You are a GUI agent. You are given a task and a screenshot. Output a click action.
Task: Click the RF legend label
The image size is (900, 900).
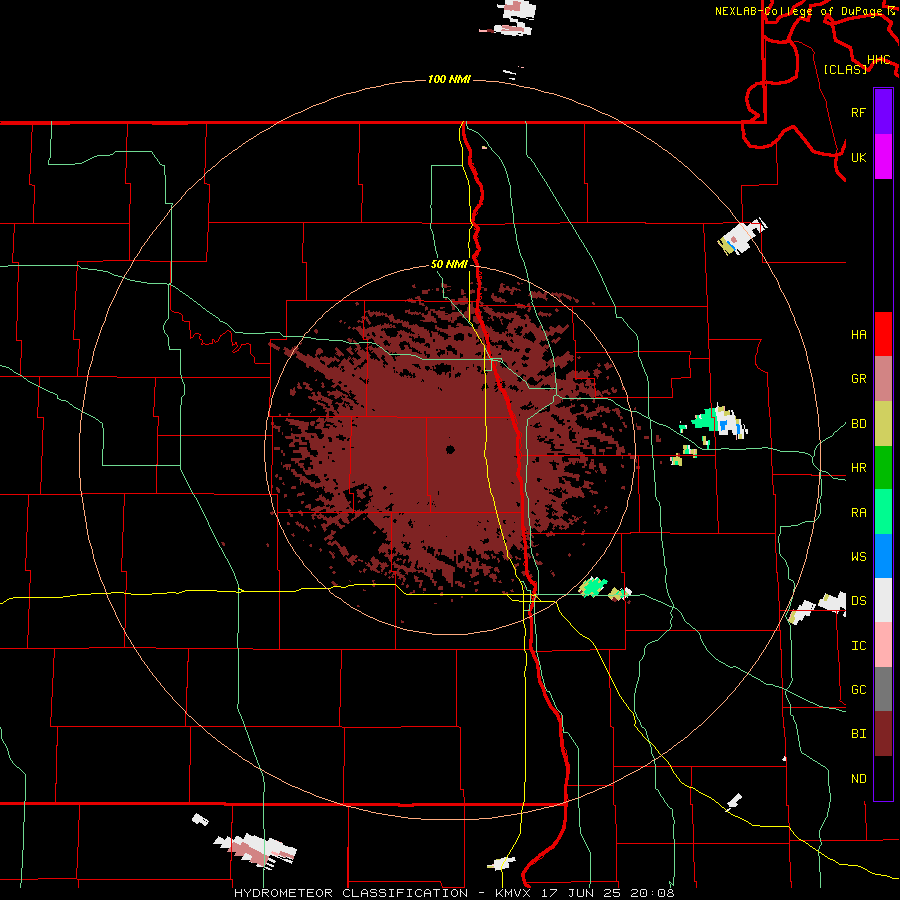(858, 112)
